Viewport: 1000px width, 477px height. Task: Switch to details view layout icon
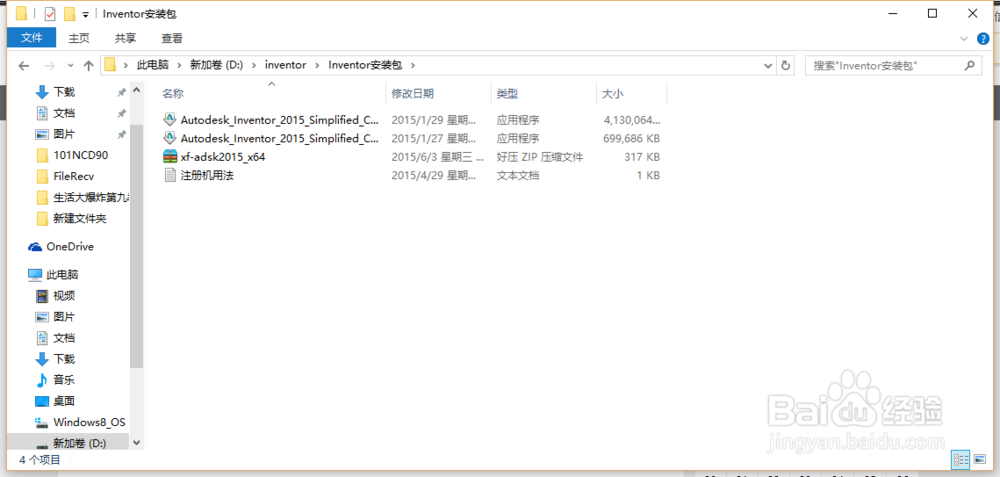click(x=960, y=459)
